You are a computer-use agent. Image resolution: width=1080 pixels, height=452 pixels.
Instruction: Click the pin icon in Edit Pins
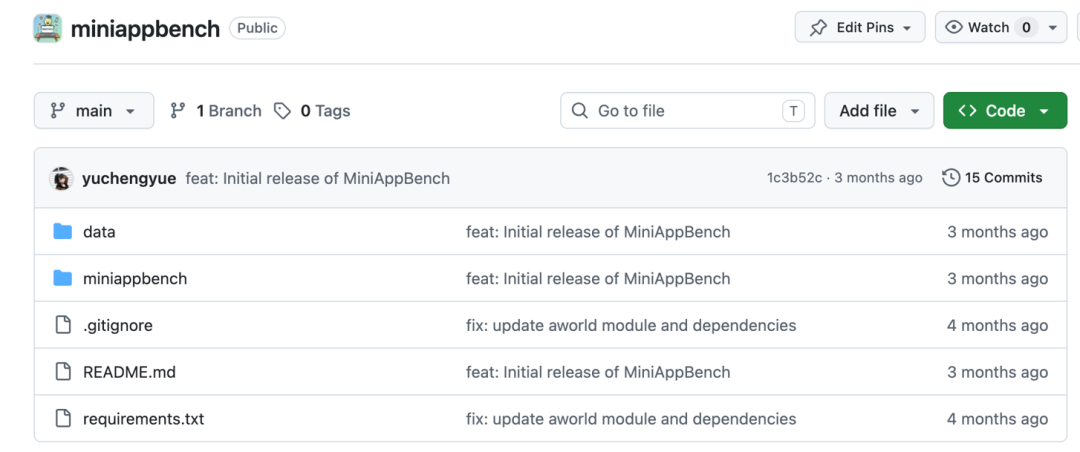pyautogui.click(x=818, y=28)
